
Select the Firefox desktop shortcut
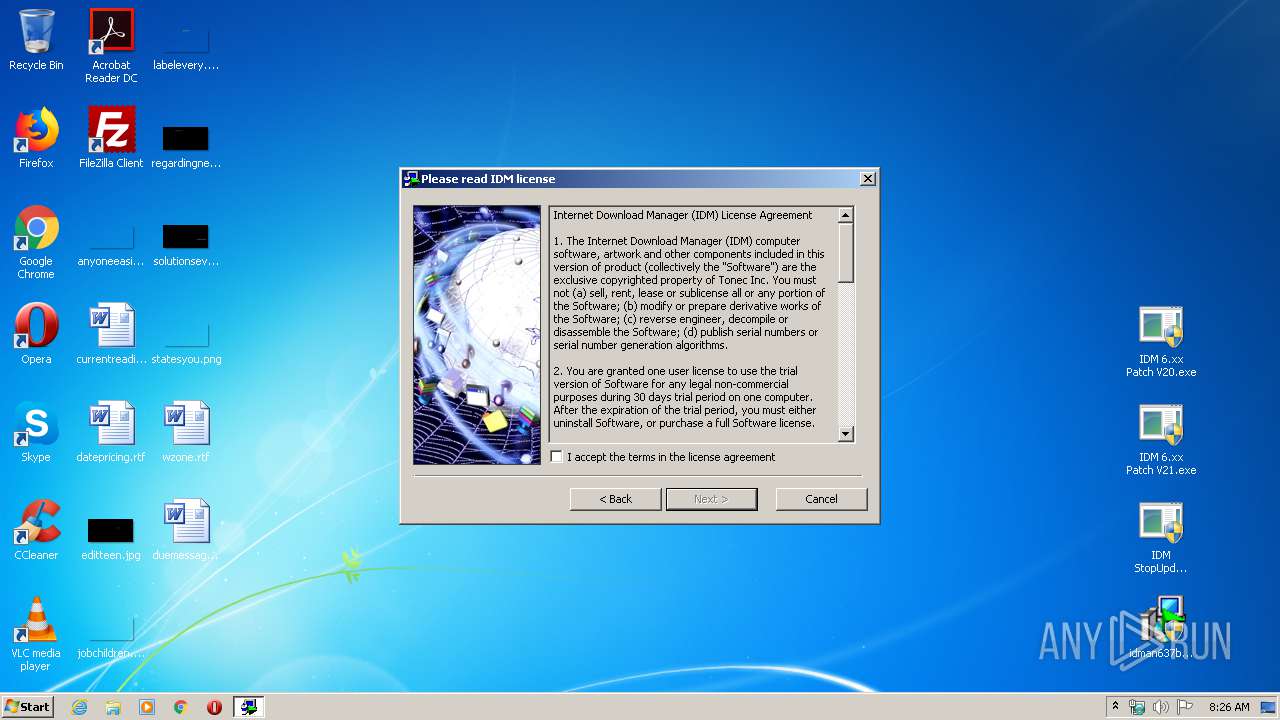[x=36, y=138]
